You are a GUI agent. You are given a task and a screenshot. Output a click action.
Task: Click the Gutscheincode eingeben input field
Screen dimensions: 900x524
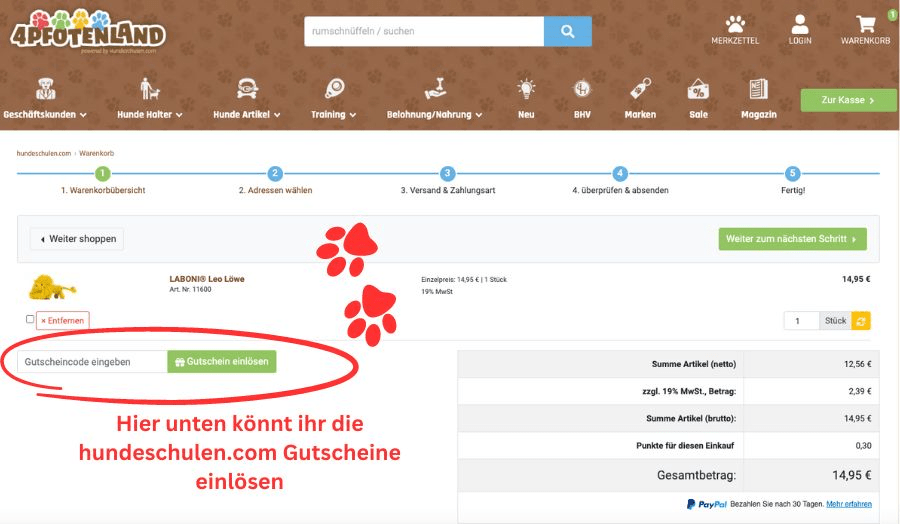click(x=92, y=361)
